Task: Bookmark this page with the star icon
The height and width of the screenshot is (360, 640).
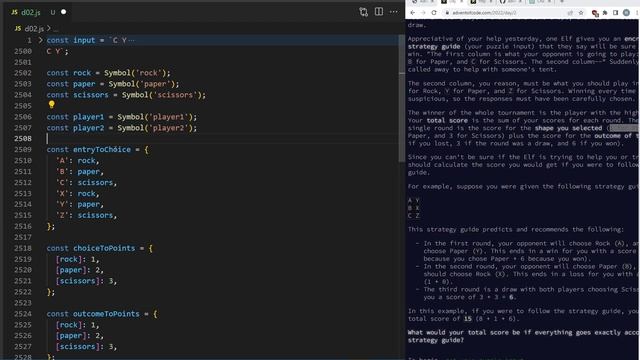Action: (x=581, y=13)
